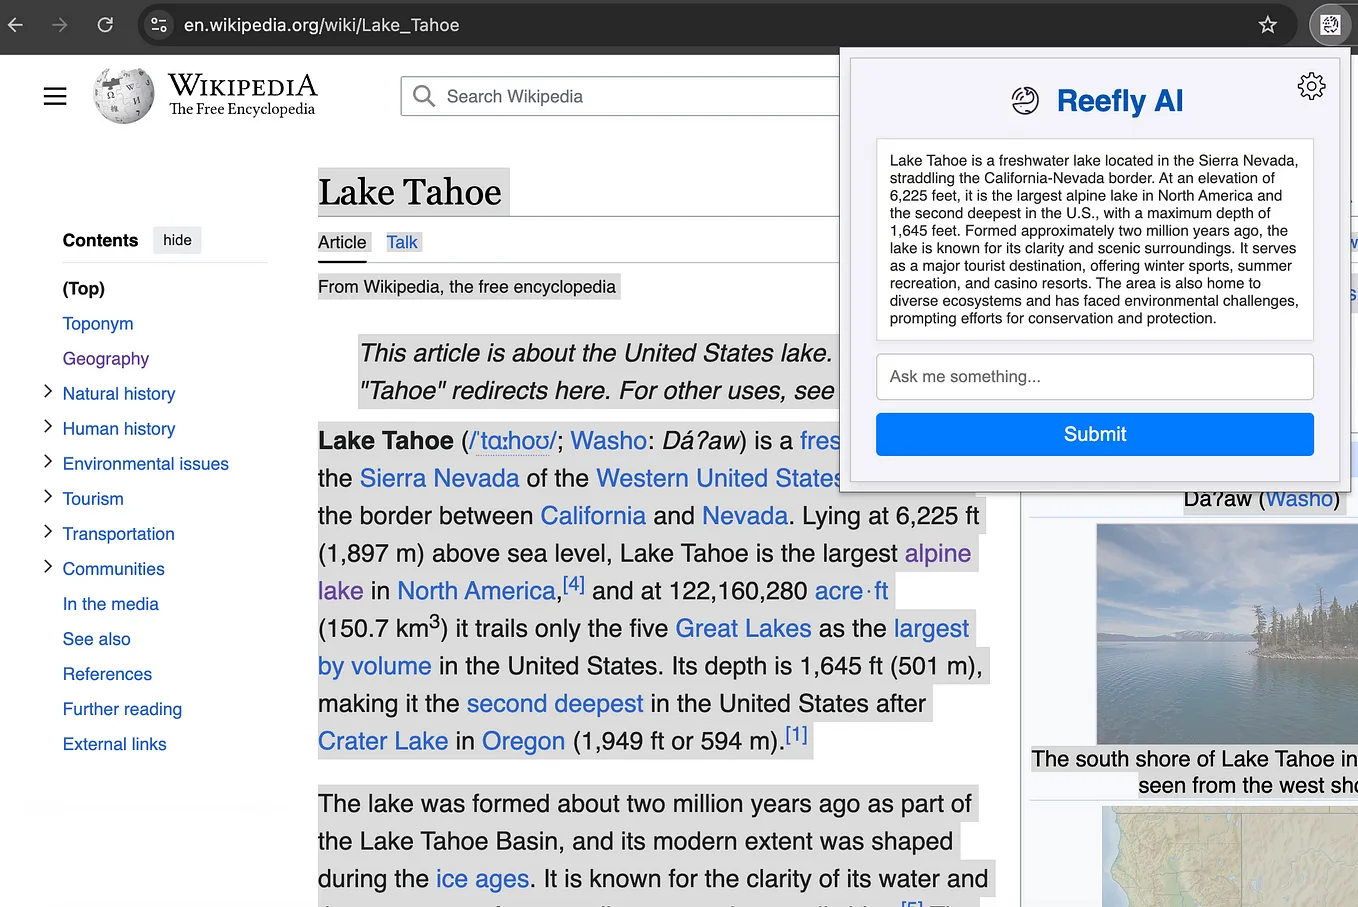Click the Lake Tahoe page heading
This screenshot has height=907, width=1358.
coord(410,192)
